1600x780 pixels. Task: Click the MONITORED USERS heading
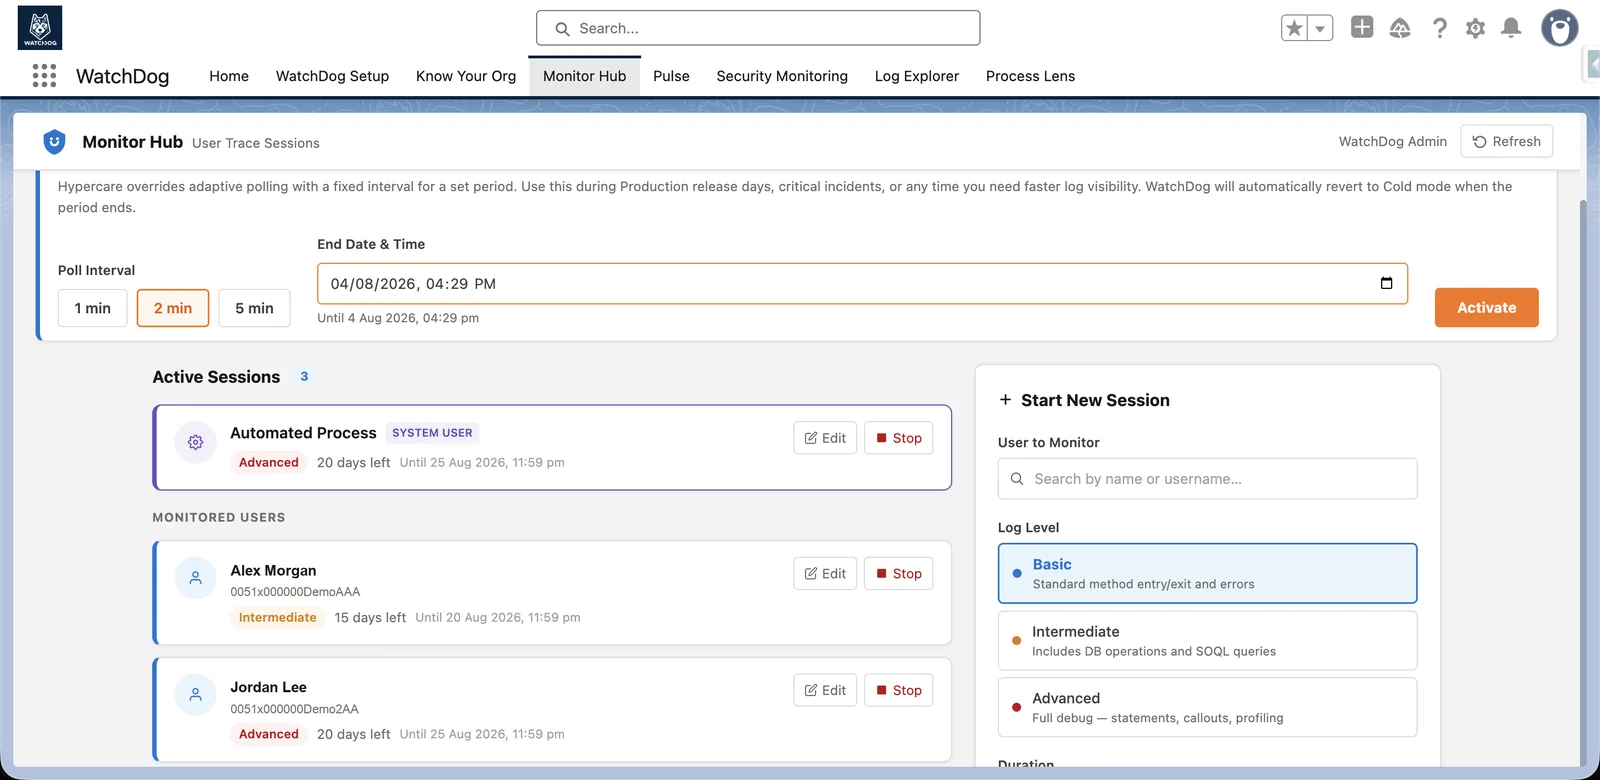tap(219, 517)
